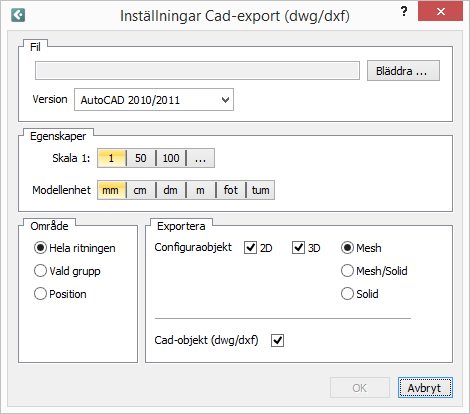The width and height of the screenshot is (470, 414).
Task: Click the teal back arrow icon
Action: point(18,15)
